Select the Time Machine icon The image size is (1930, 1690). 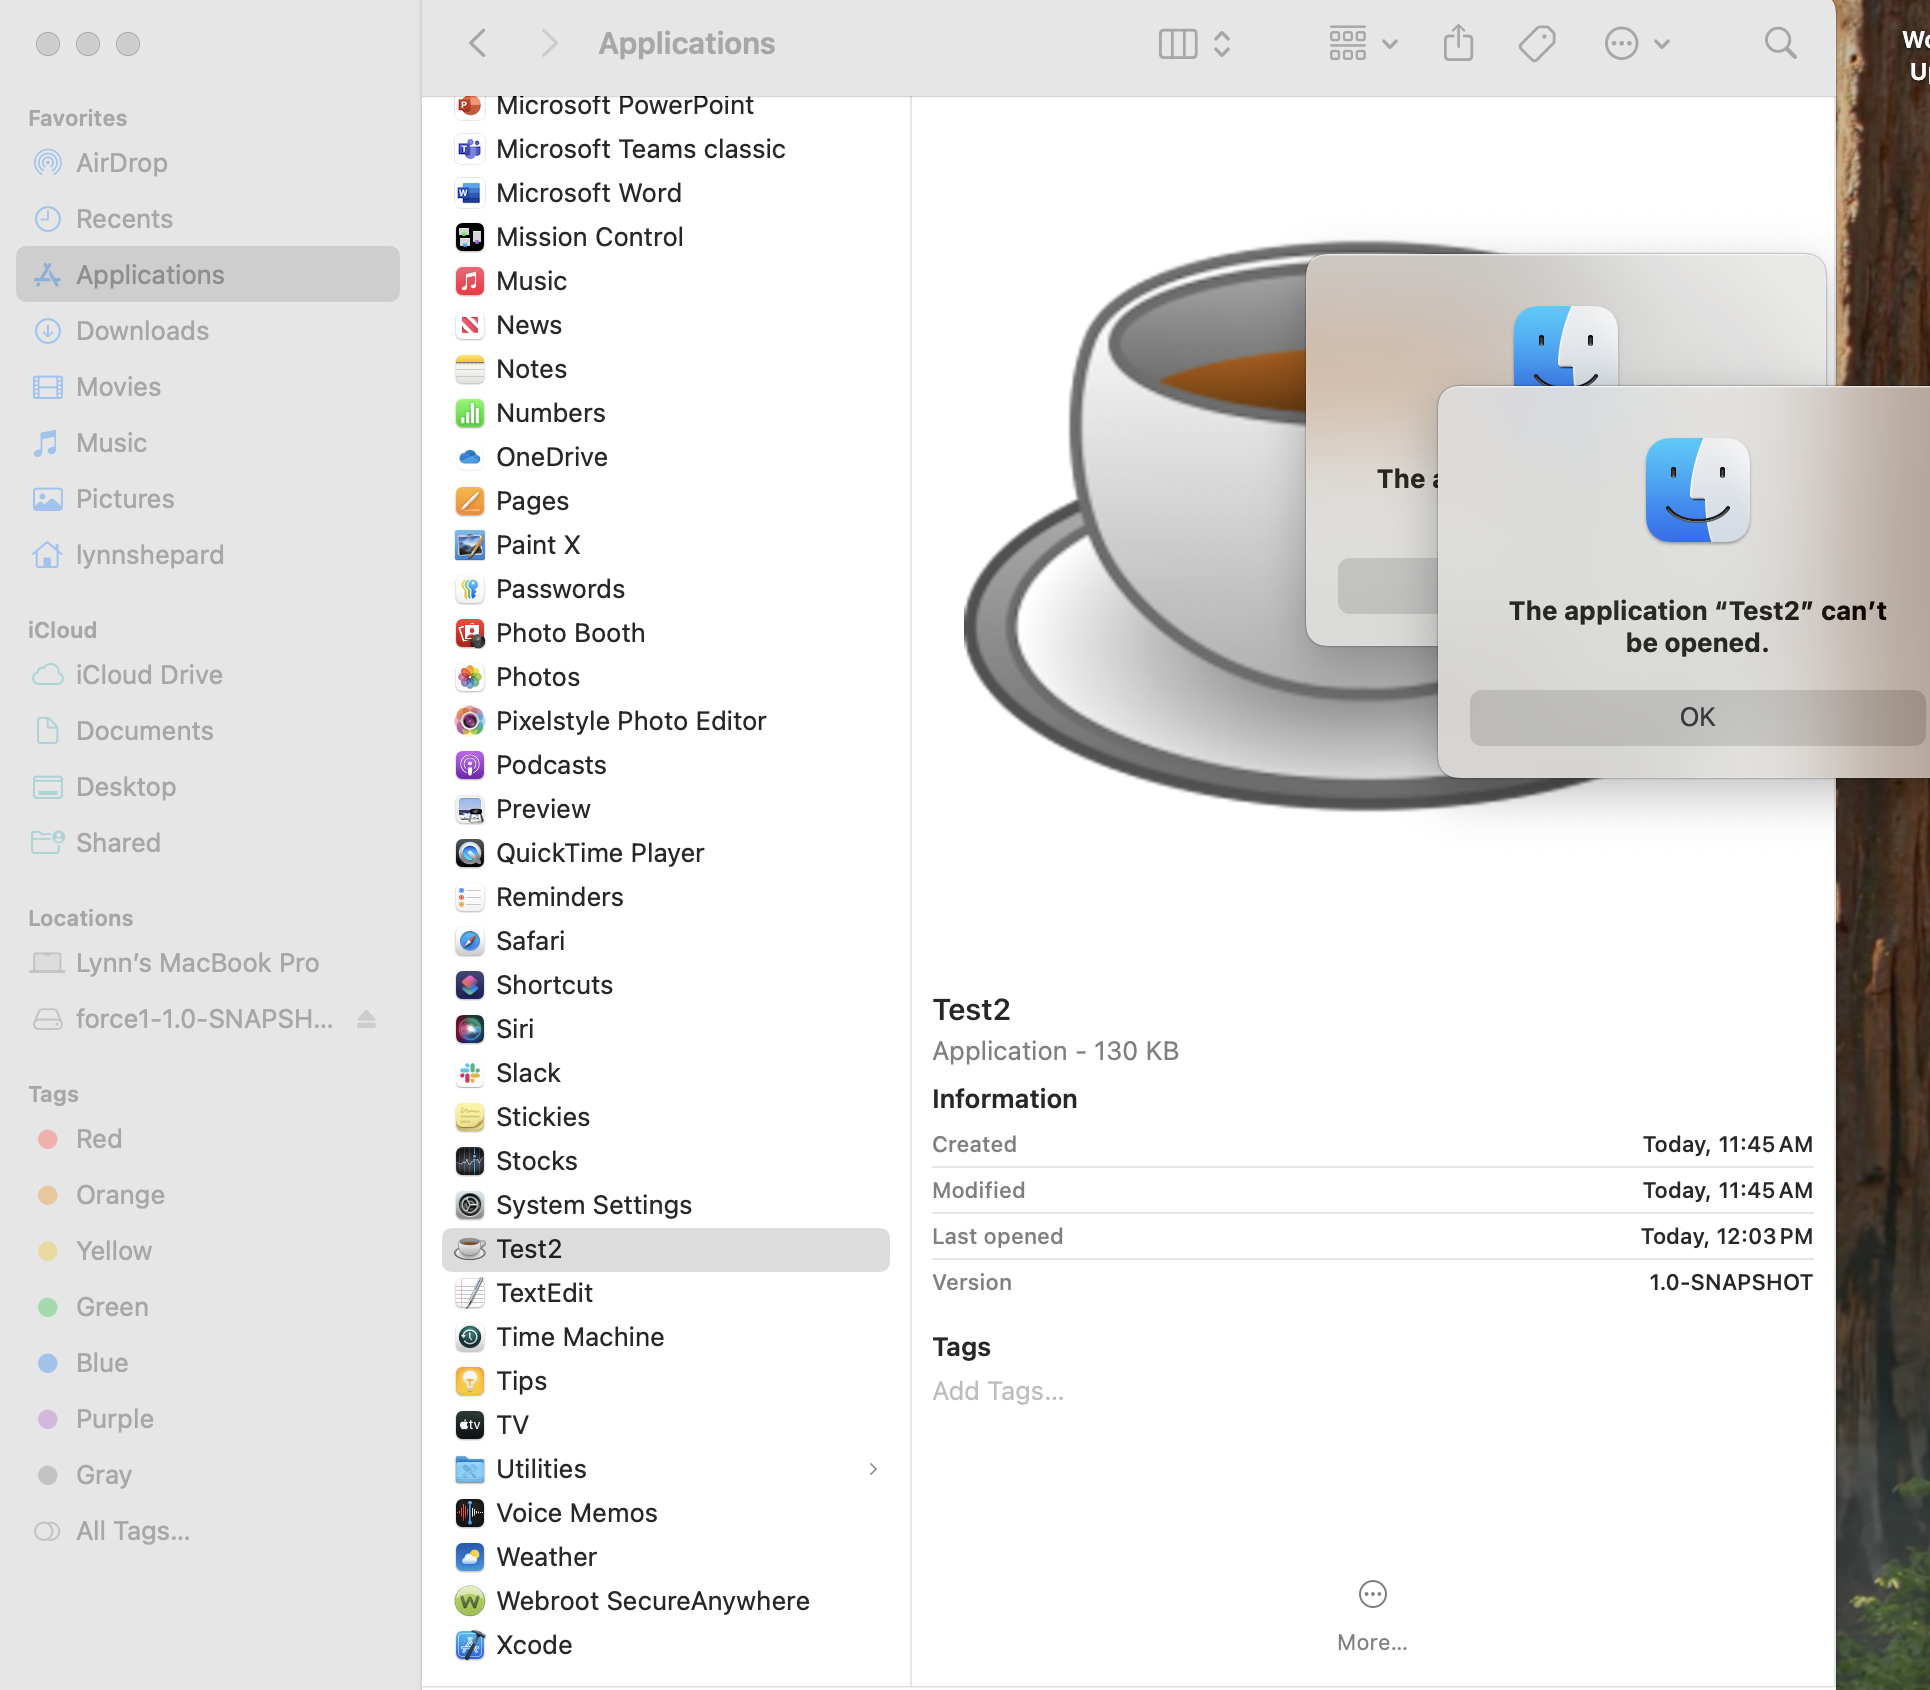pyautogui.click(x=469, y=1336)
